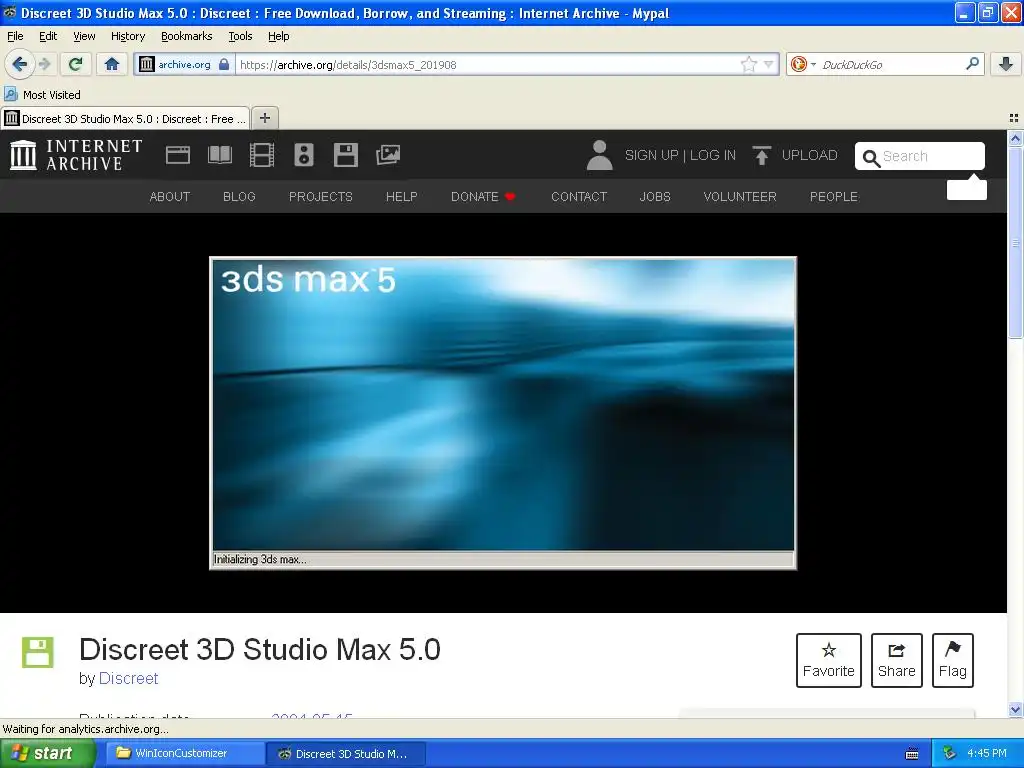Image resolution: width=1024 pixels, height=768 pixels.
Task: Click the Flag button
Action: pos(953,660)
